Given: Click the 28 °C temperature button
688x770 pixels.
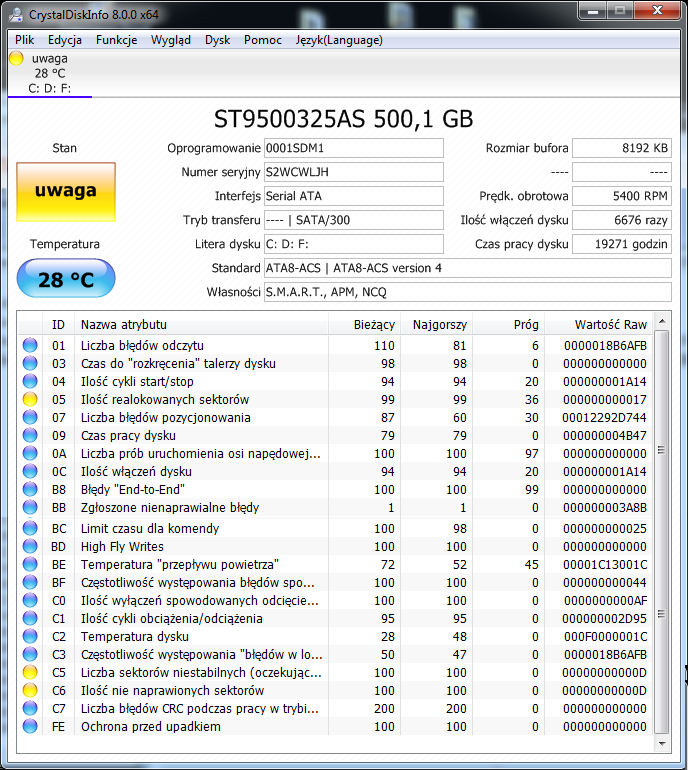Looking at the screenshot, I should coord(66,278).
